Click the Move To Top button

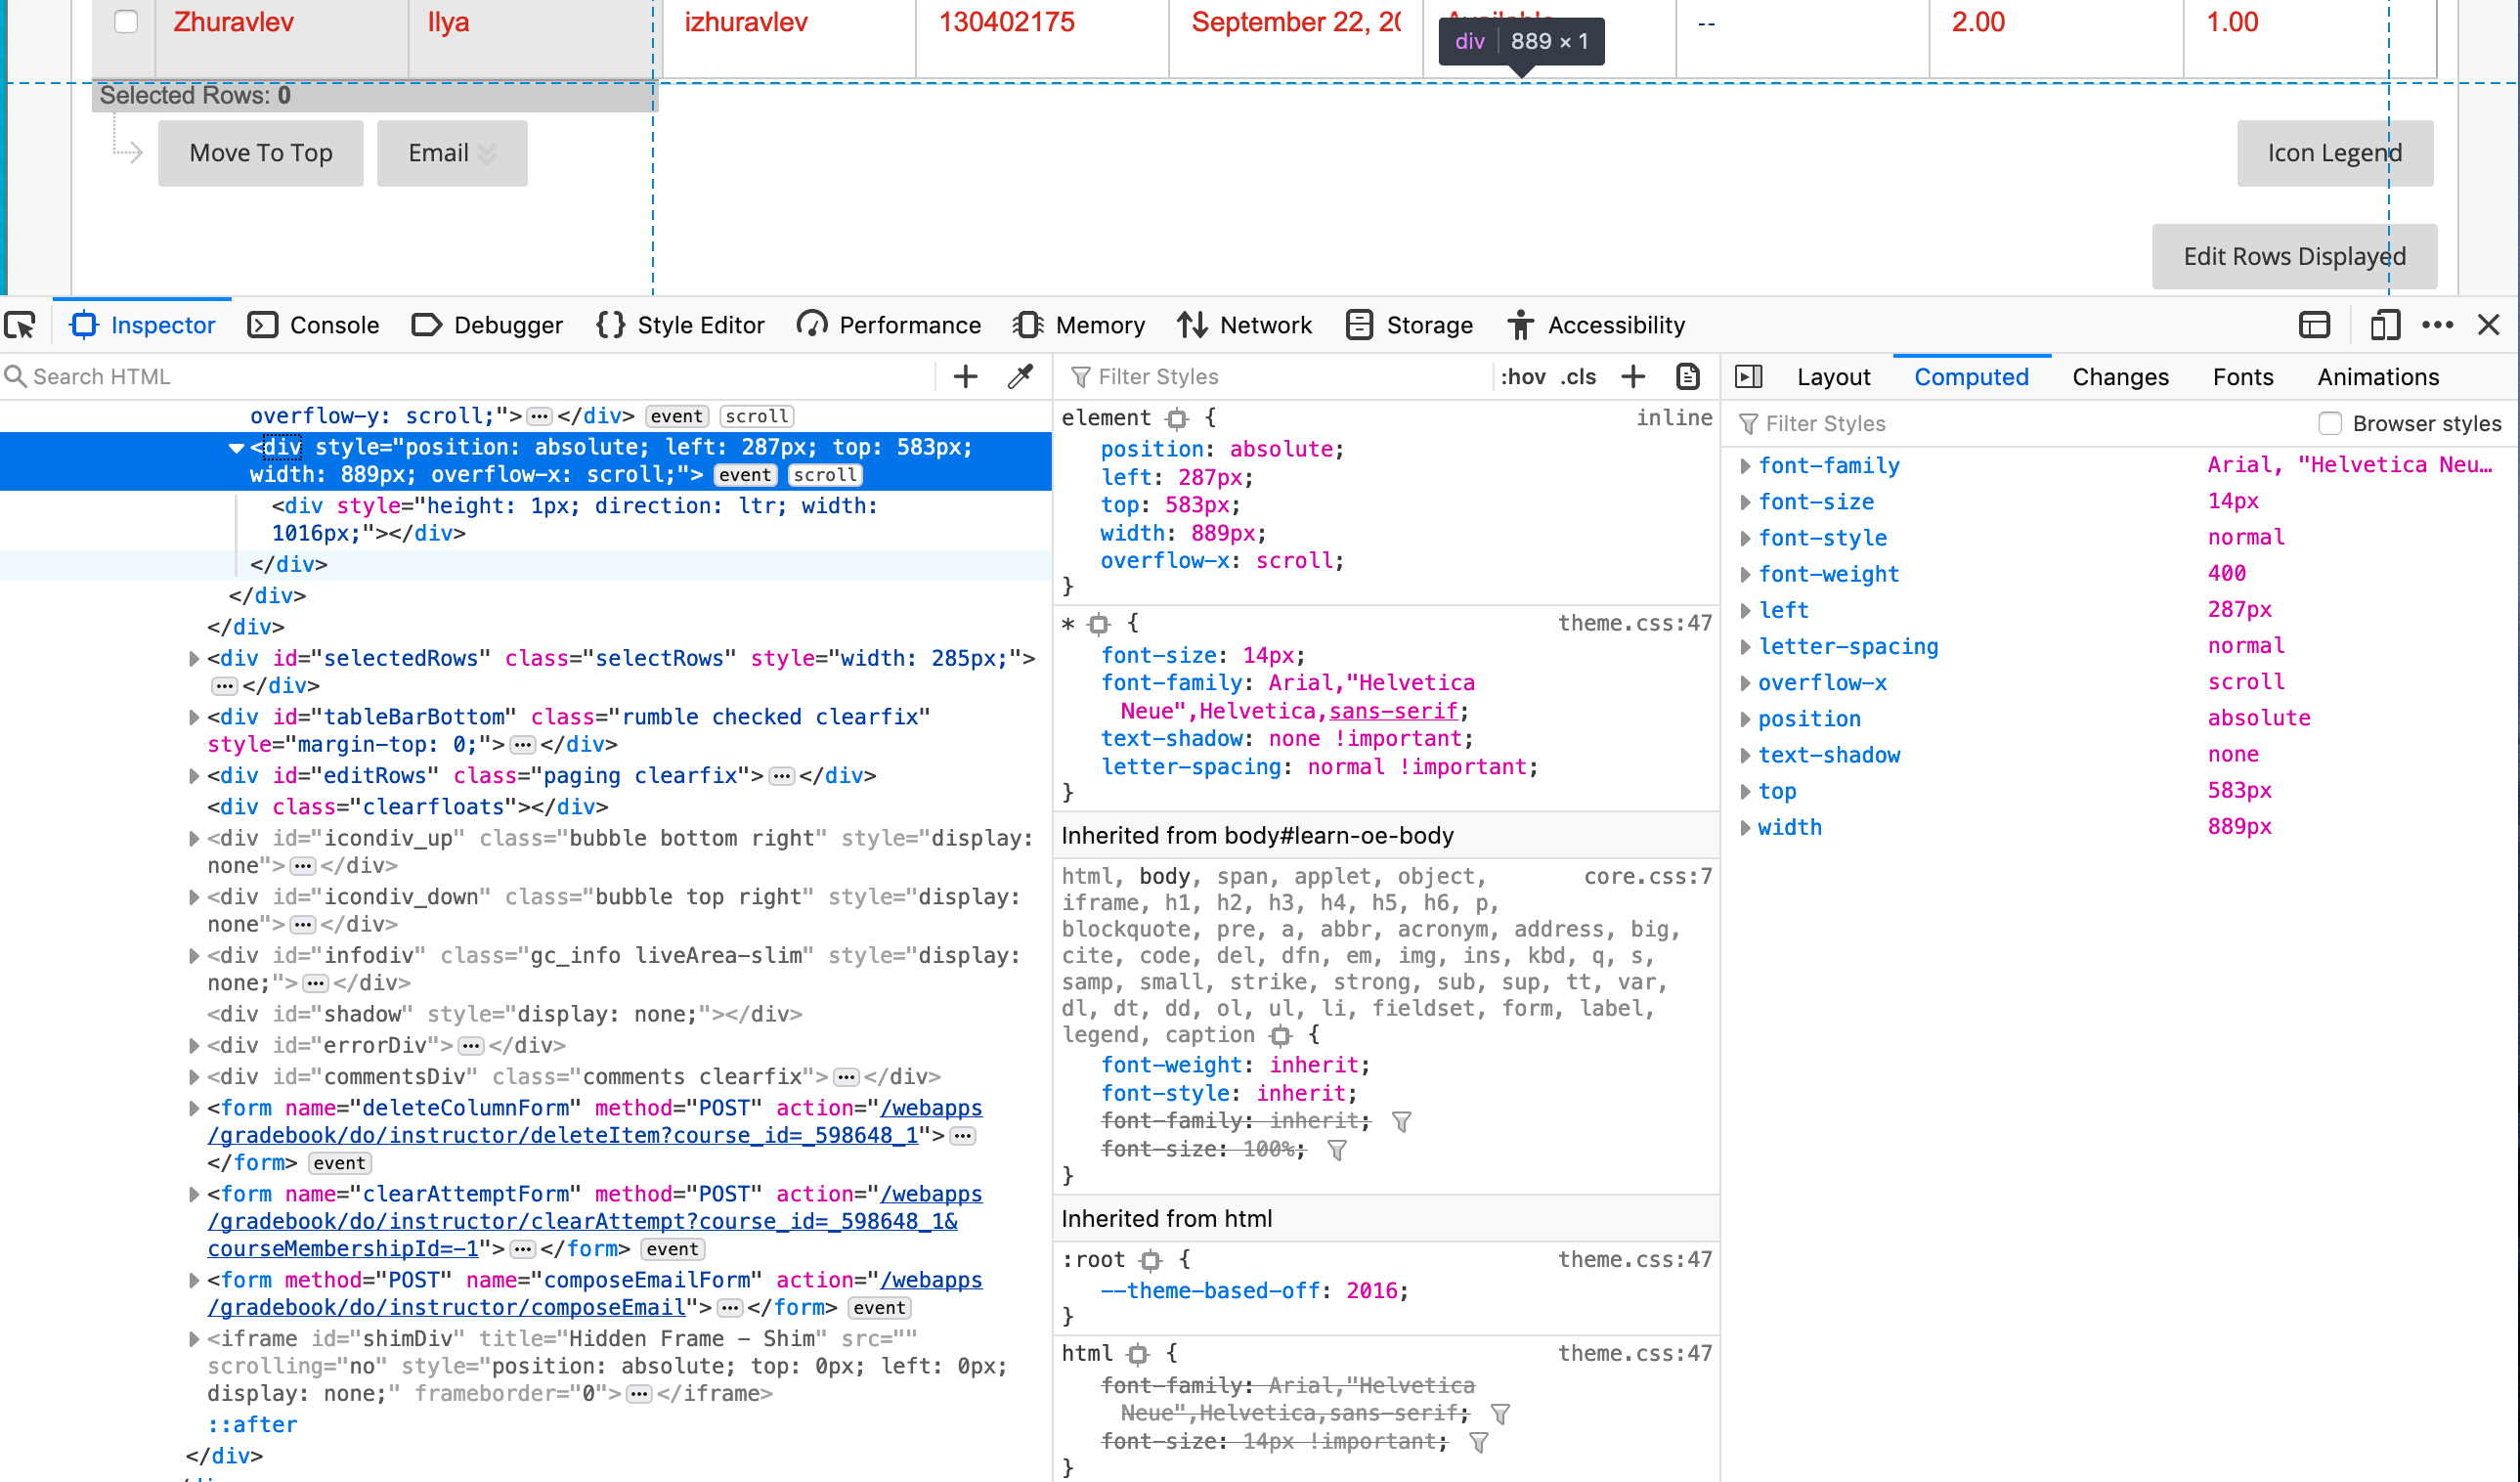(x=260, y=153)
